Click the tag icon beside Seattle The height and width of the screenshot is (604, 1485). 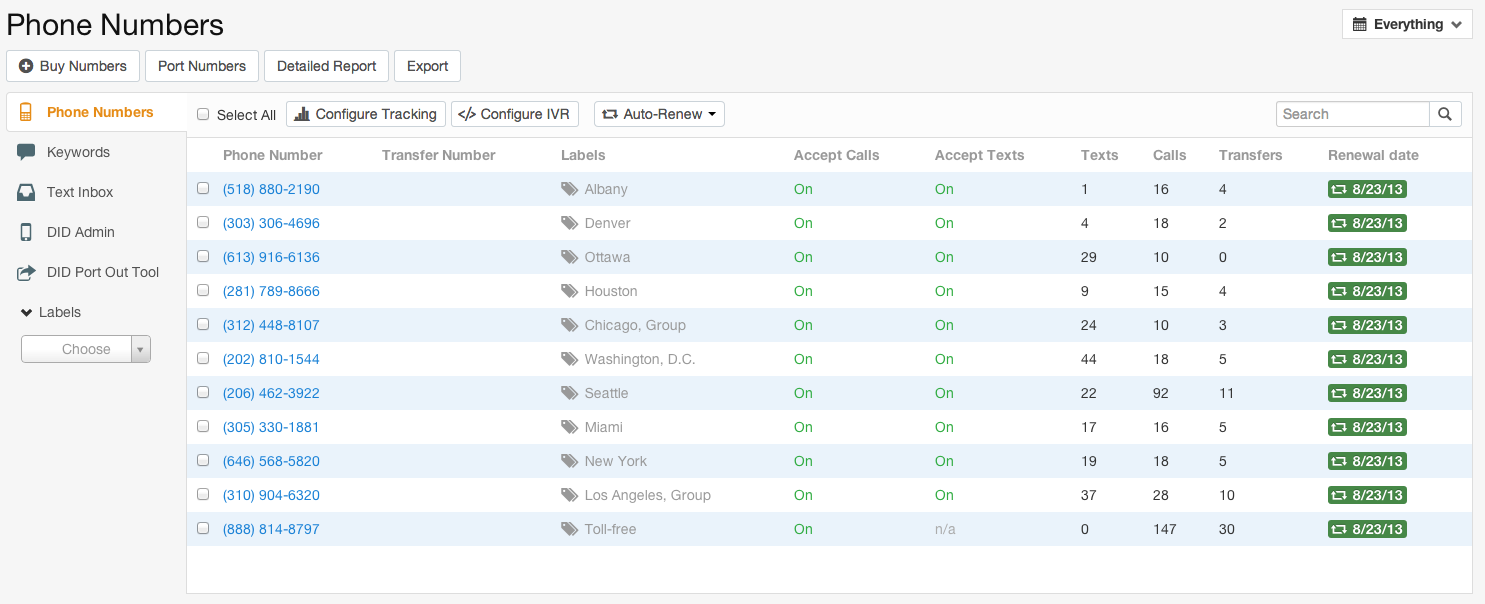[569, 393]
